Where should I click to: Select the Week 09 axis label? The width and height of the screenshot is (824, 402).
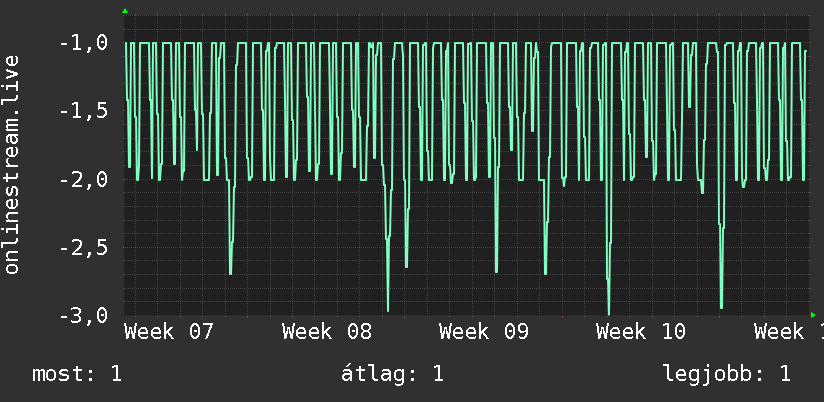point(484,332)
